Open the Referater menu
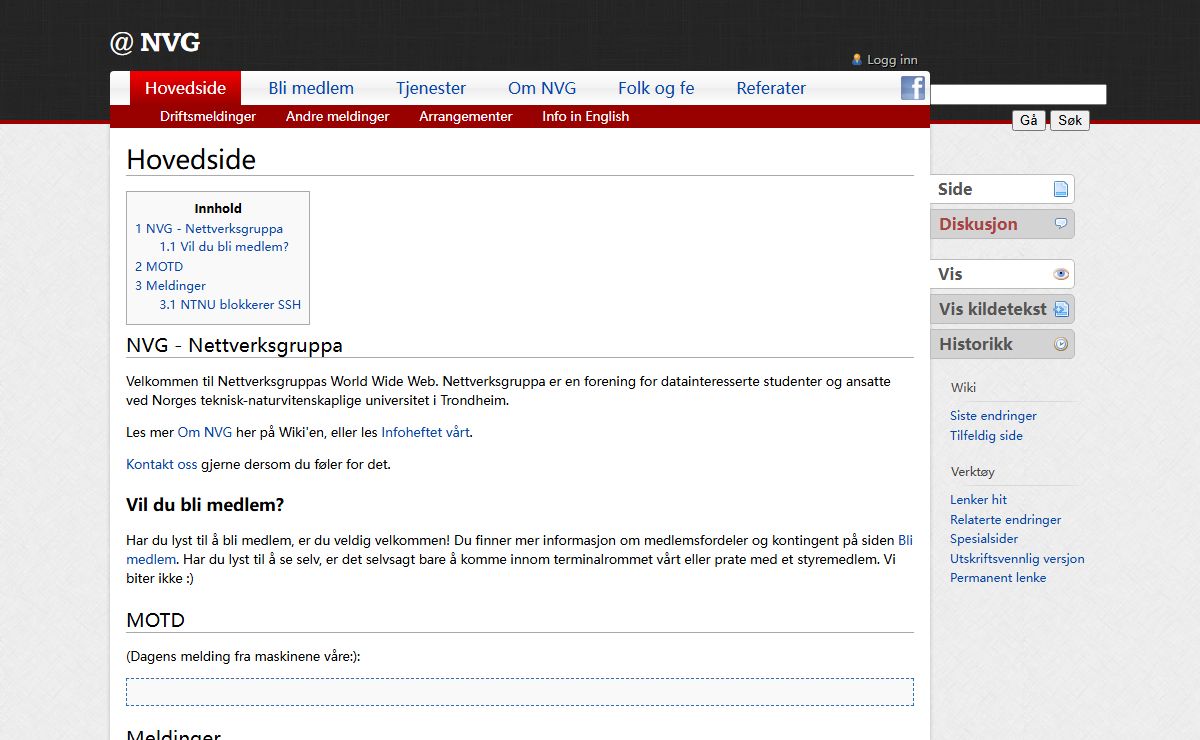This screenshot has height=740, width=1200. tap(771, 88)
